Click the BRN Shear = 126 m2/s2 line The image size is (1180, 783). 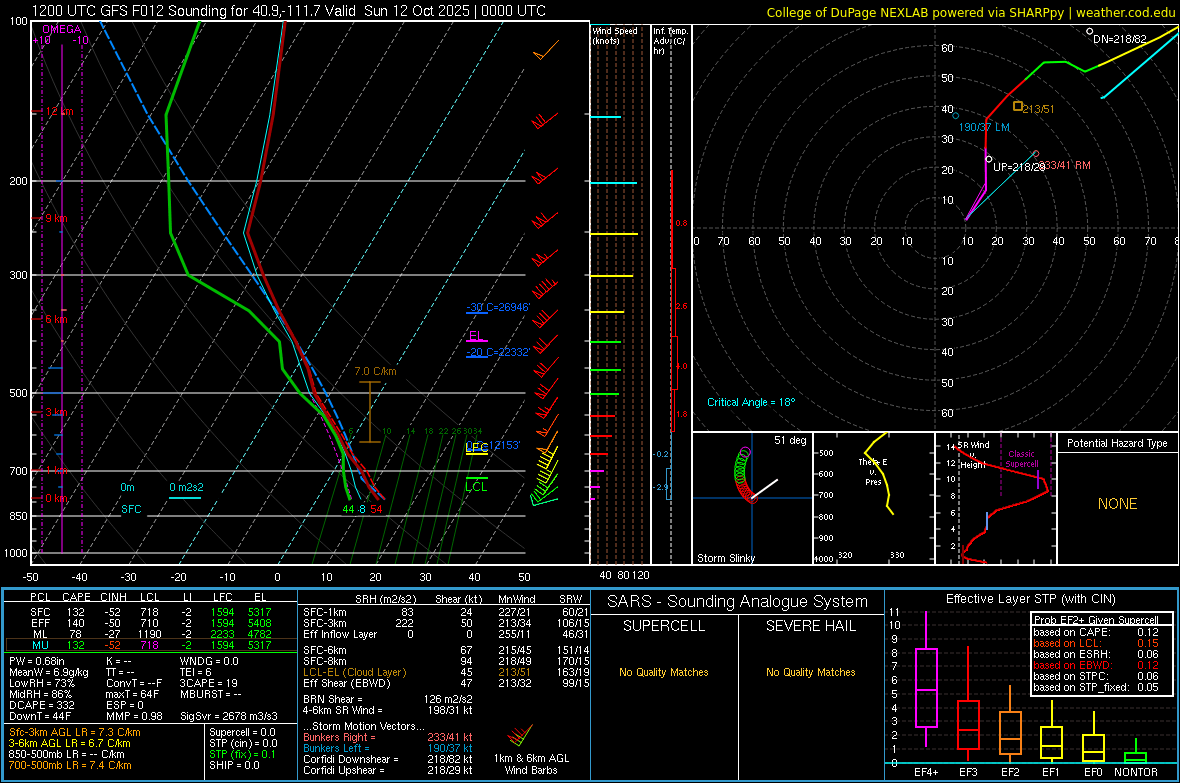tap(388, 699)
